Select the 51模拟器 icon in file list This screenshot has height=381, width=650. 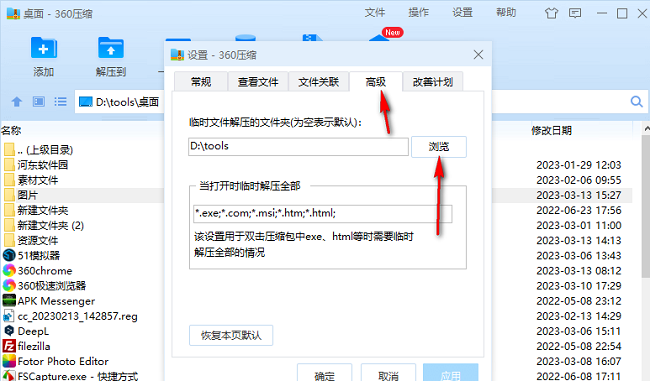coord(9,255)
